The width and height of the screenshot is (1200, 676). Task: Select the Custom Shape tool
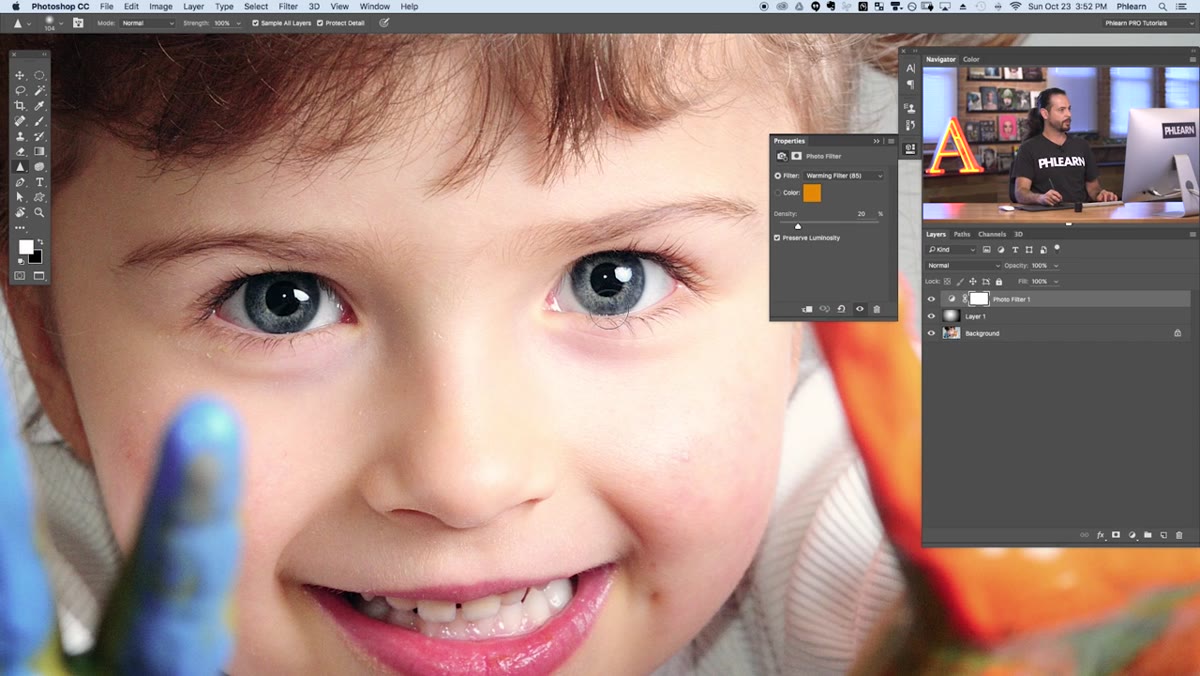pyautogui.click(x=40, y=197)
